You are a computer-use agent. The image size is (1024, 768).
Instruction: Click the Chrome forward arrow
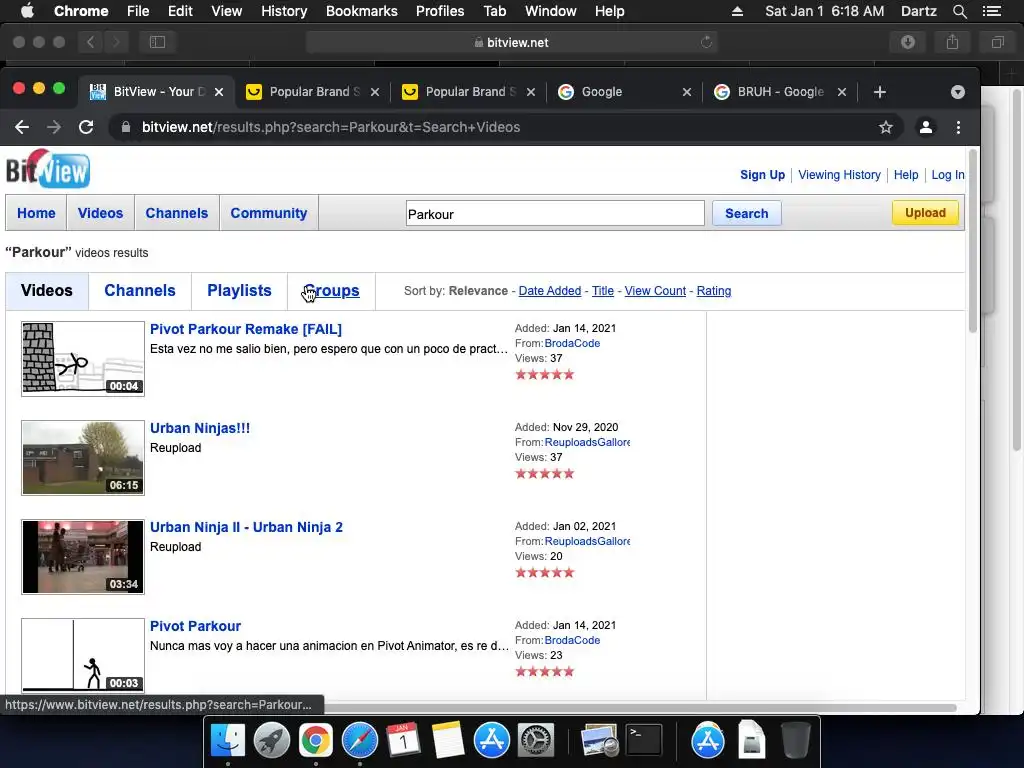click(54, 127)
